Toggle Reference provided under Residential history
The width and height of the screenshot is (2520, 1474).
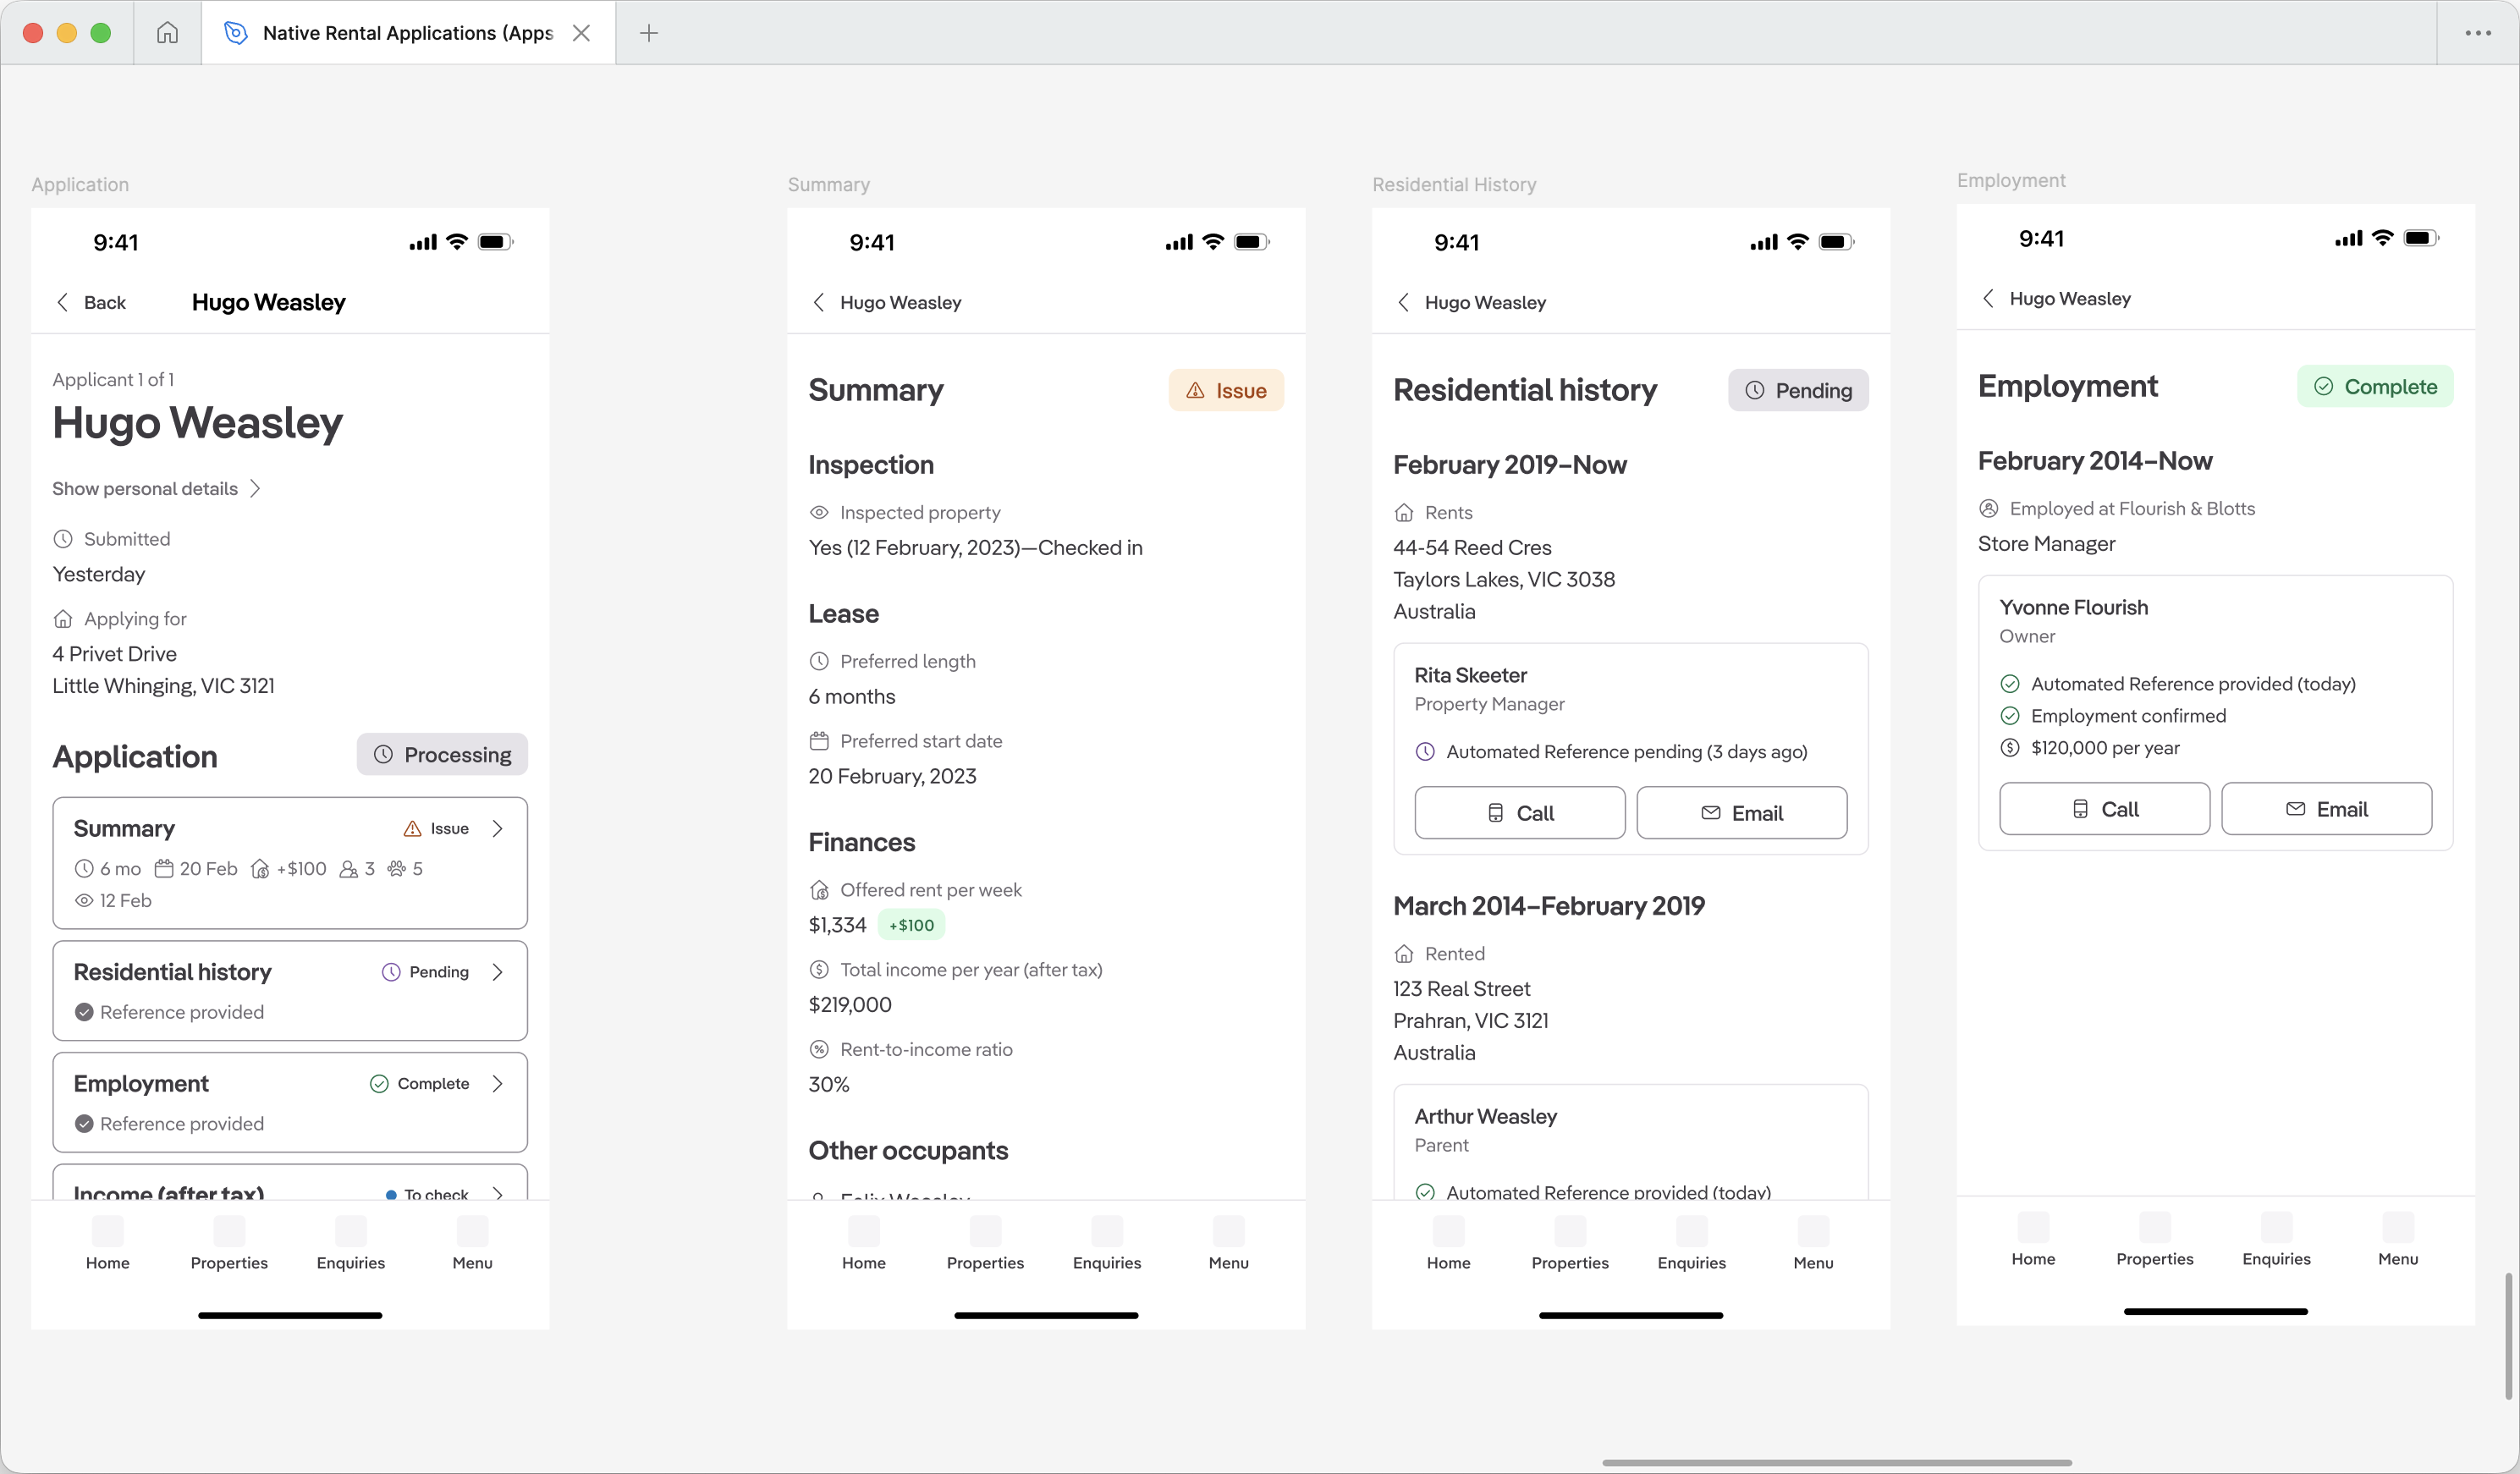tap(84, 1011)
